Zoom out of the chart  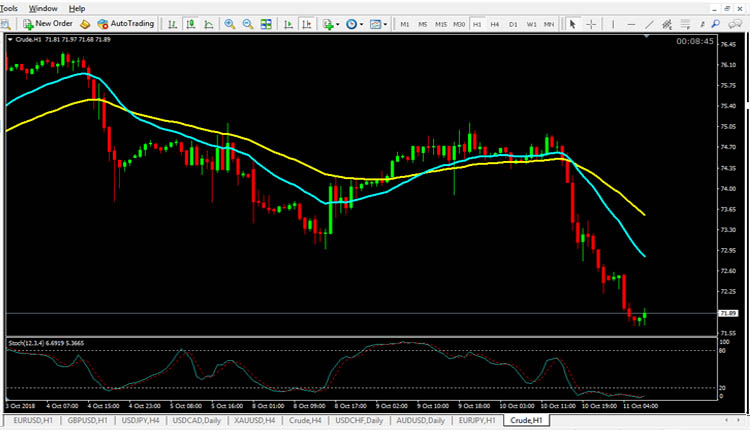click(248, 24)
